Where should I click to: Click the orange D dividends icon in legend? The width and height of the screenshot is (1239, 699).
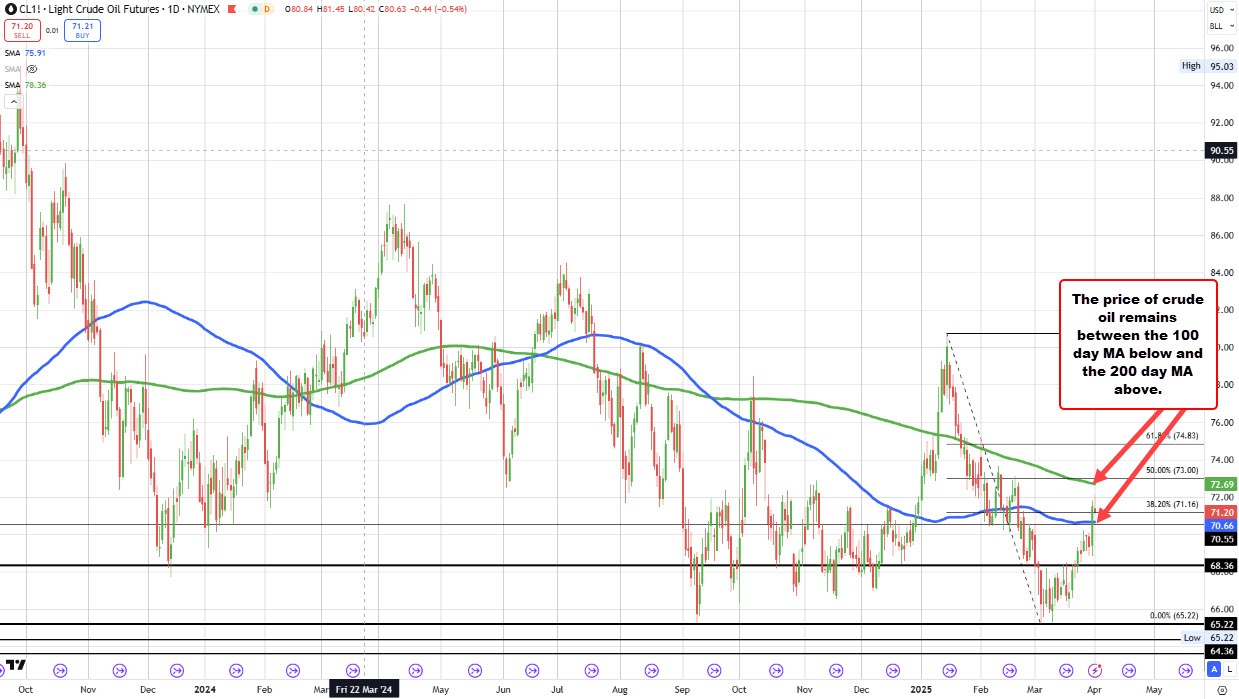(267, 10)
